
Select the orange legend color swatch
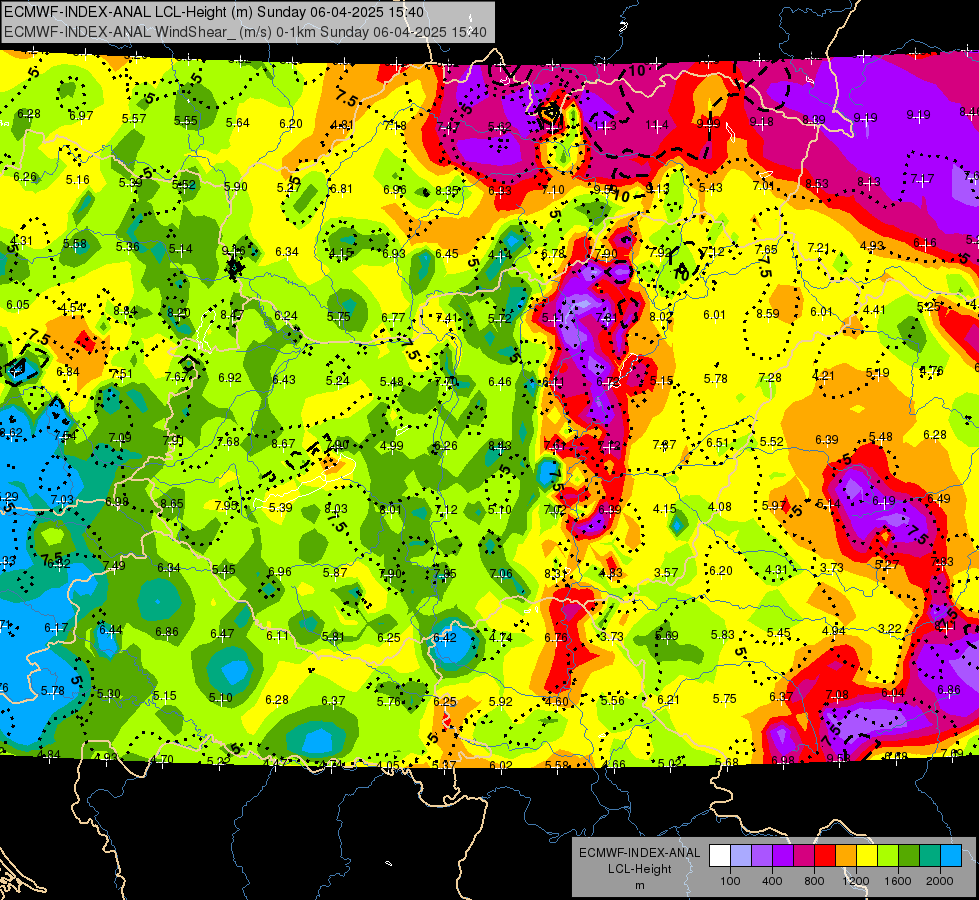[x=846, y=856]
